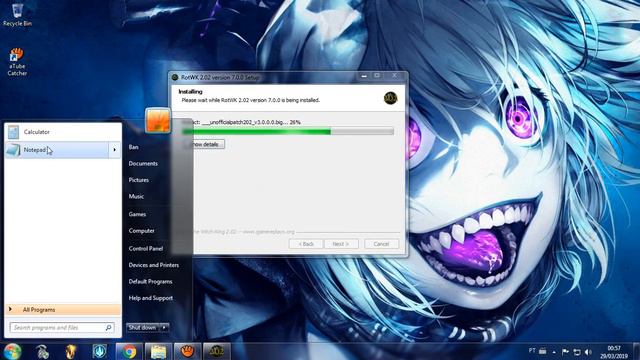Viewport: 640px width, 360px height.
Task: Click the aTube Catcher desktop shortcut
Action: coord(17,62)
